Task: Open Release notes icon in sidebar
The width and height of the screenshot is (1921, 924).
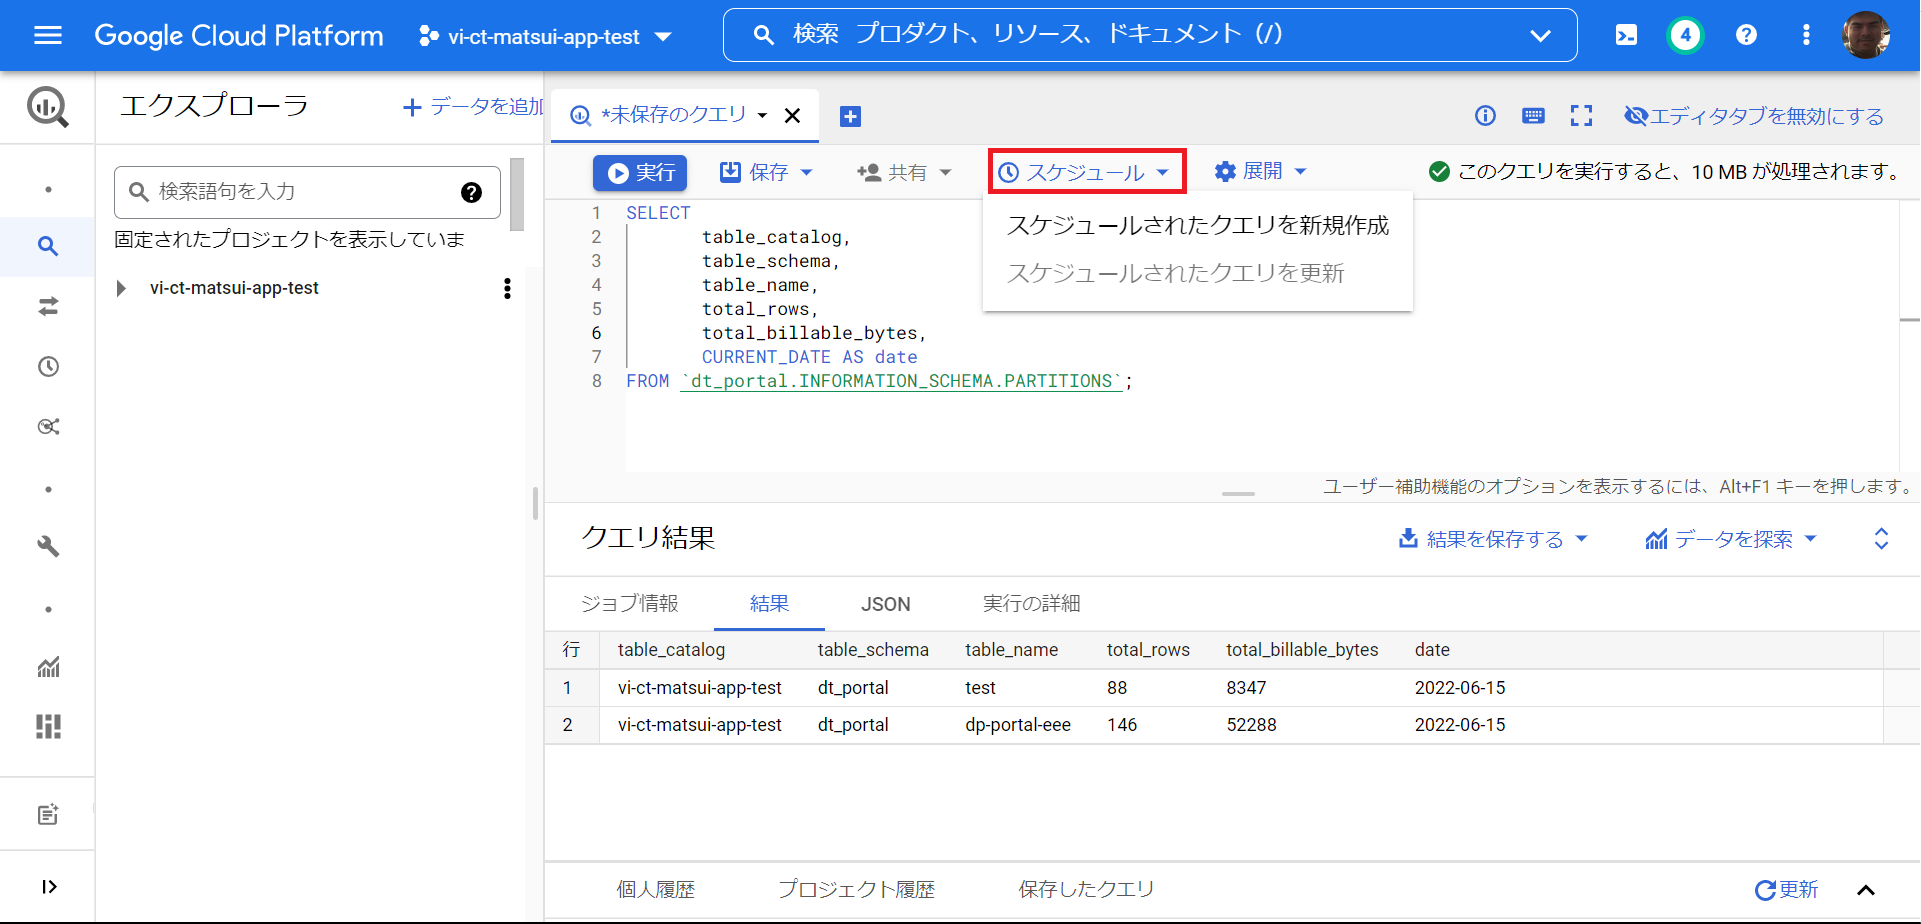Action: pyautogui.click(x=48, y=814)
